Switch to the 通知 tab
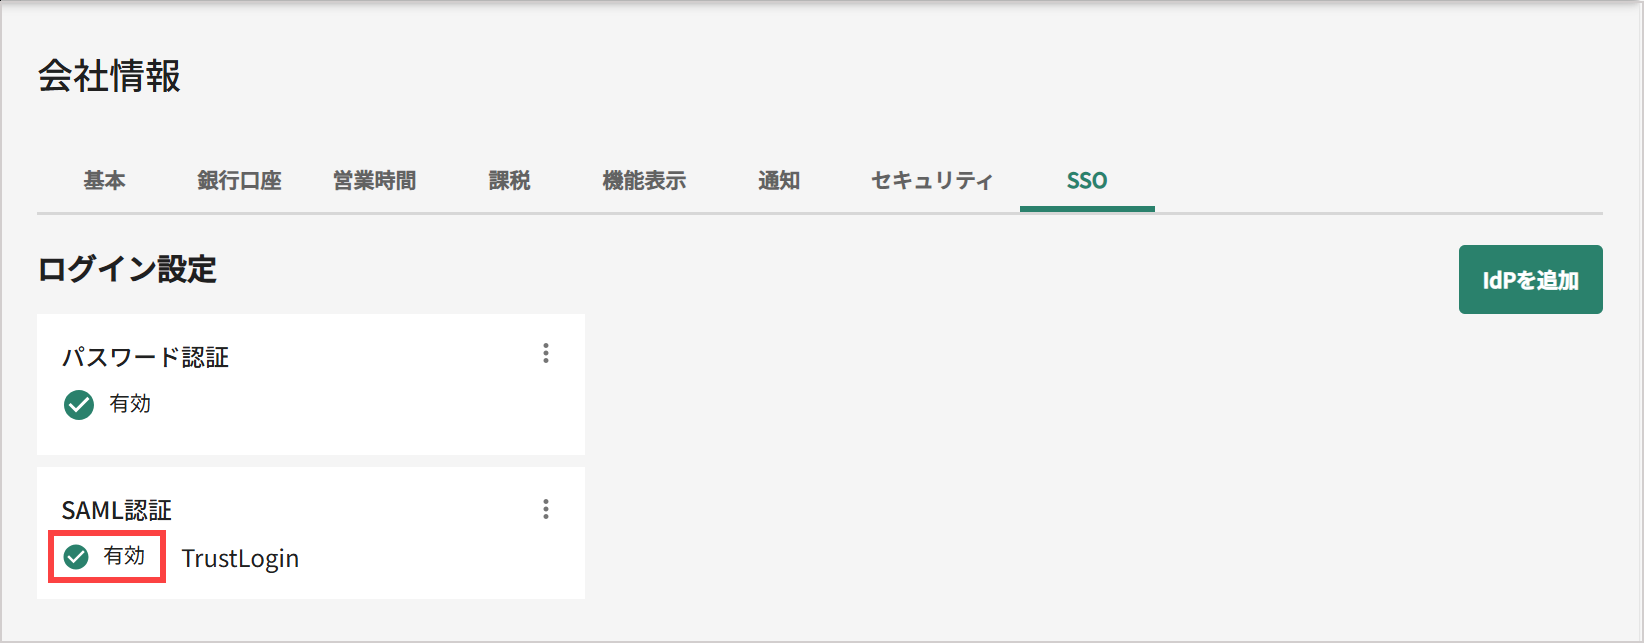 (x=779, y=181)
